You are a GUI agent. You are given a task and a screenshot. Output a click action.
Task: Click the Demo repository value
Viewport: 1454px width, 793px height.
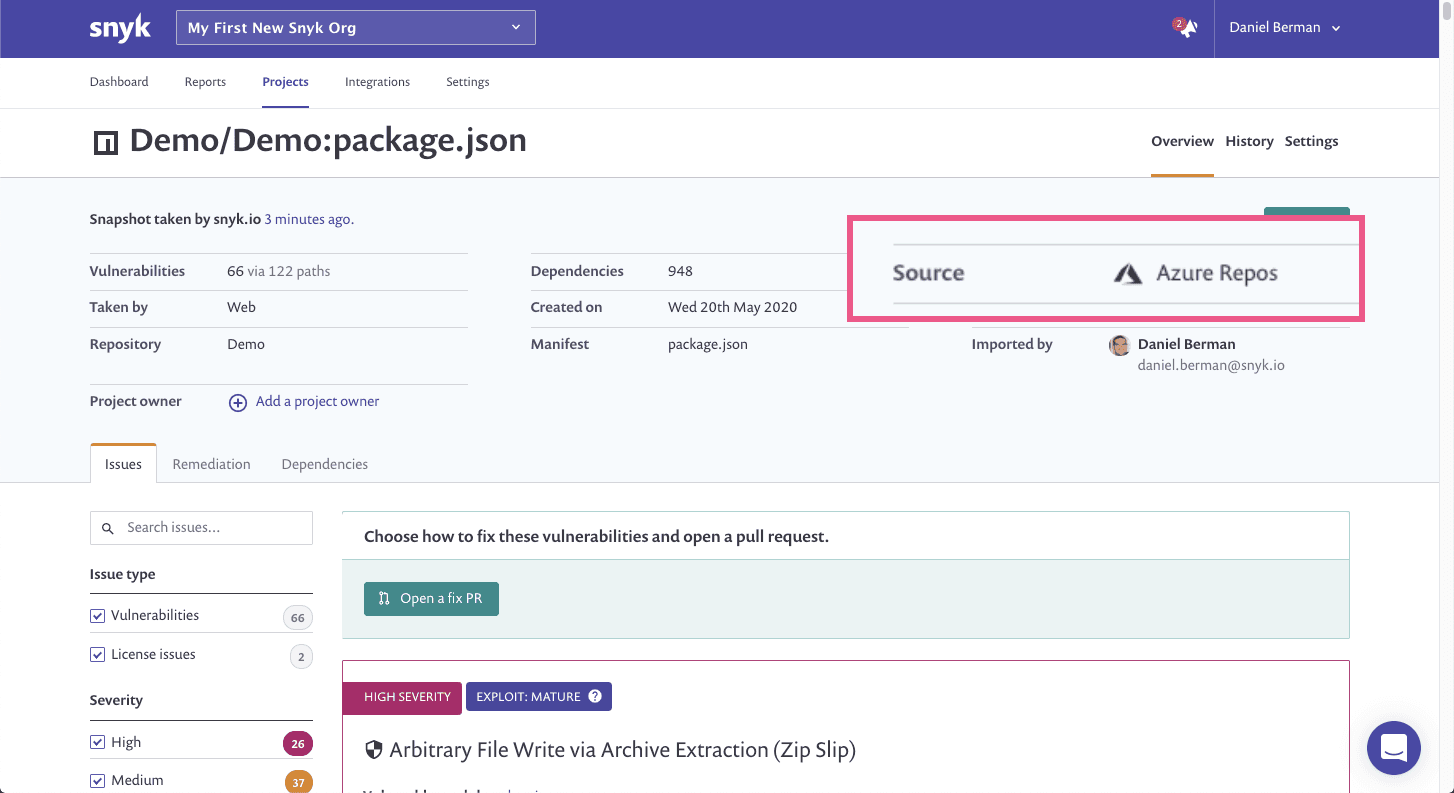click(x=246, y=344)
